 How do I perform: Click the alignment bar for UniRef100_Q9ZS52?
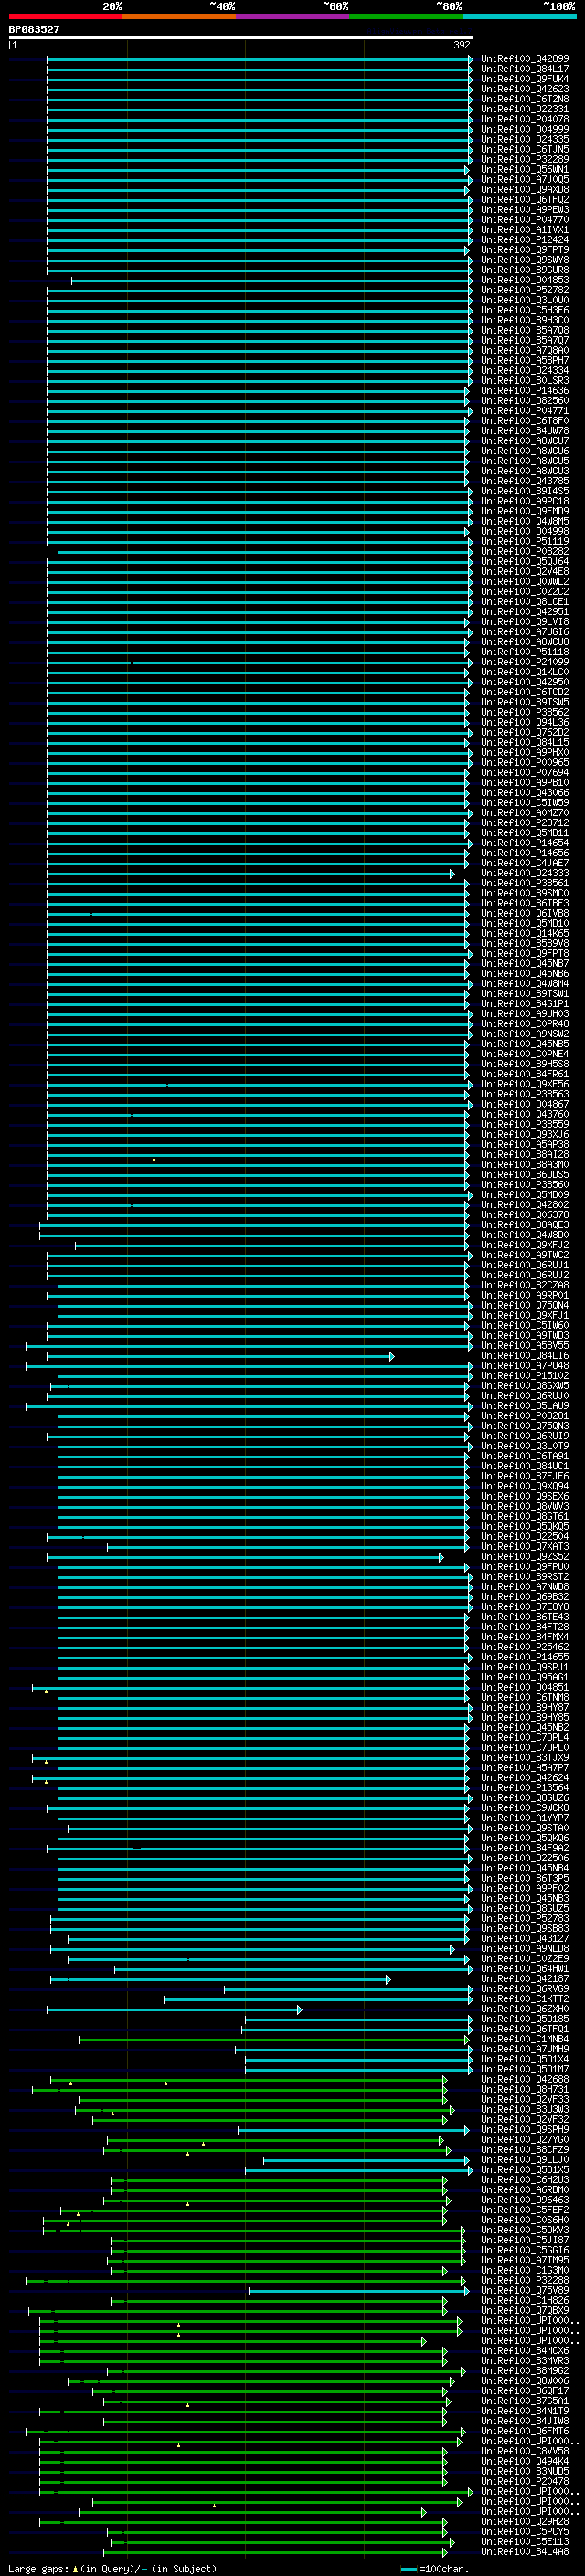(245, 1557)
